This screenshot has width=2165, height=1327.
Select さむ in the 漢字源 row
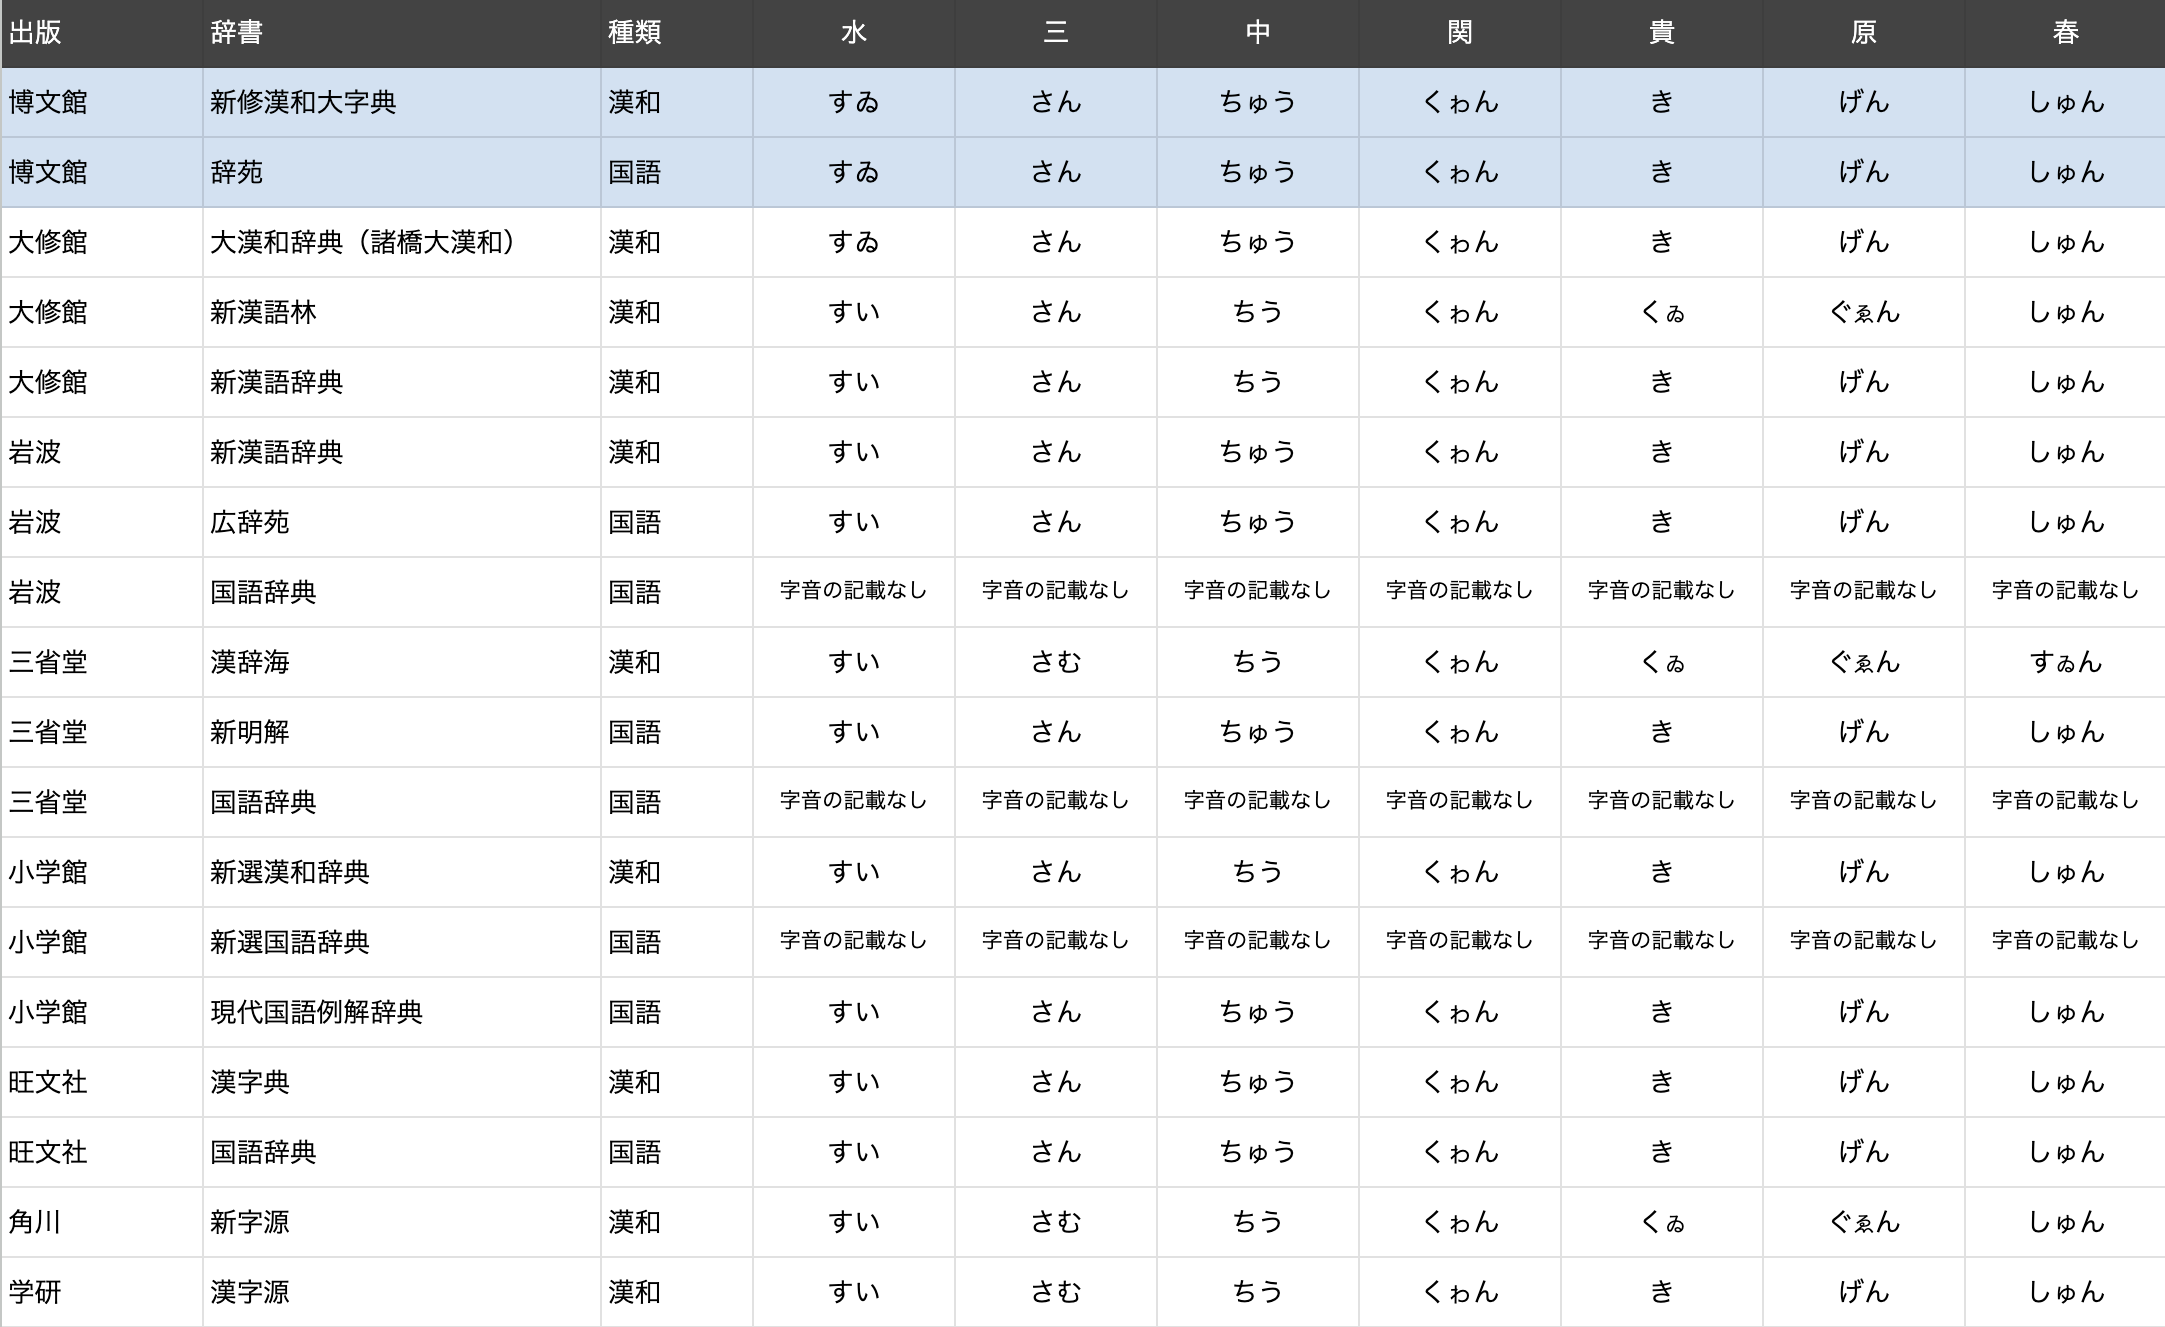coord(1055,1292)
